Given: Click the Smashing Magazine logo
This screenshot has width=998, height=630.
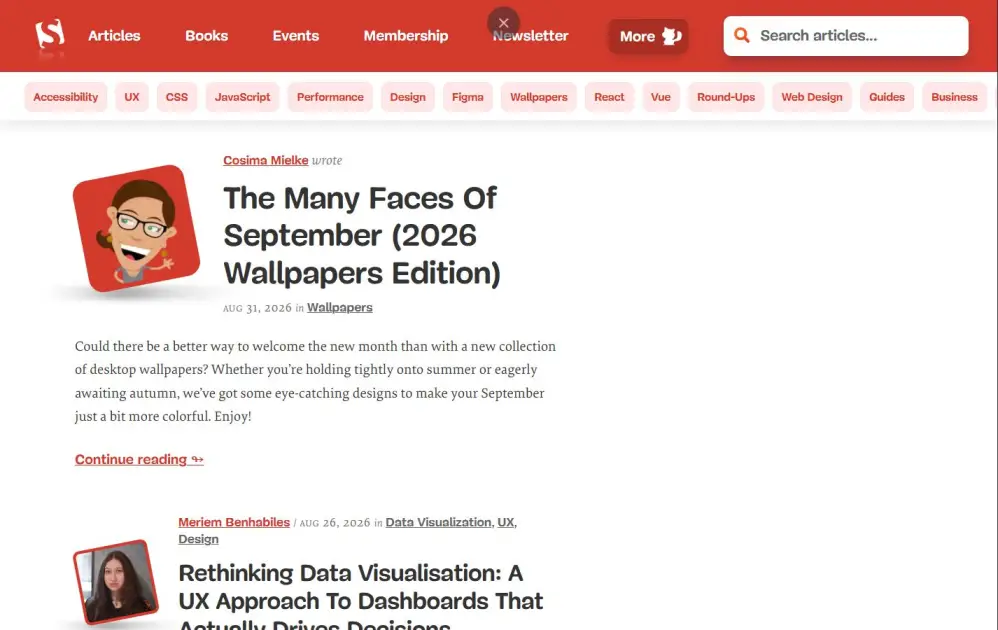Looking at the screenshot, I should click(x=50, y=34).
